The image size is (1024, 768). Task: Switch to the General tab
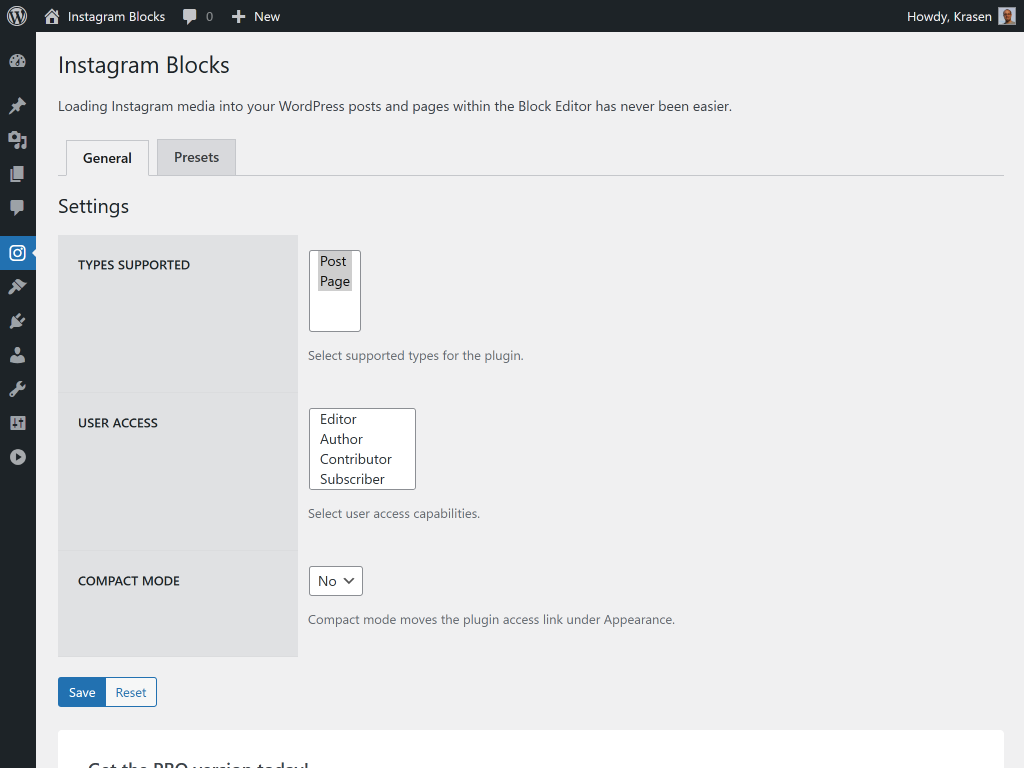tap(107, 158)
